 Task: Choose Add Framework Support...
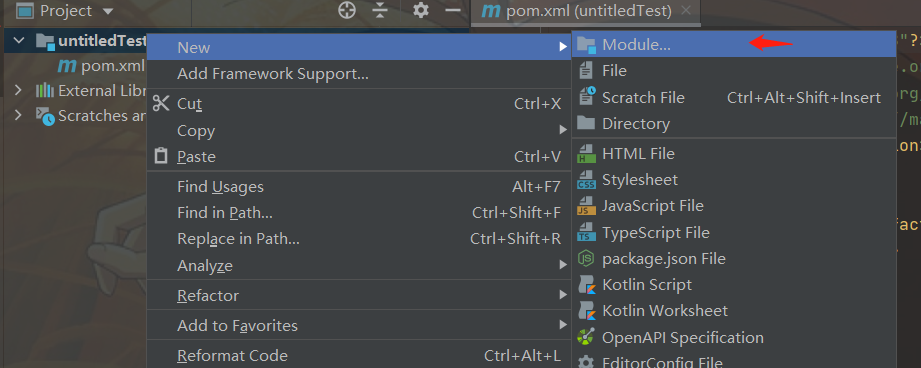click(x=359, y=74)
